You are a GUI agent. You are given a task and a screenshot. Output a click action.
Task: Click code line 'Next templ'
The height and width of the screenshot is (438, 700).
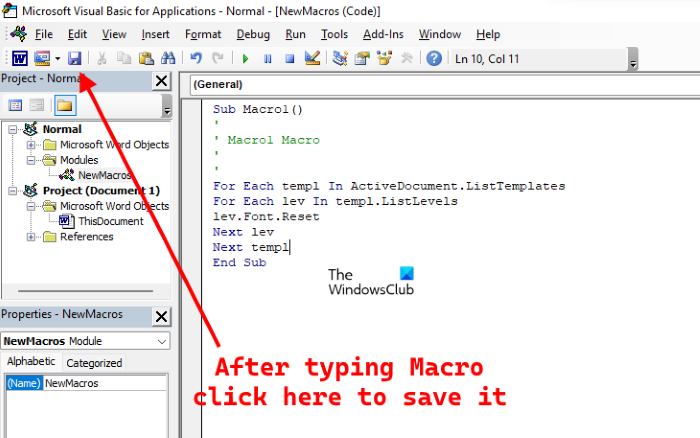tap(251, 247)
